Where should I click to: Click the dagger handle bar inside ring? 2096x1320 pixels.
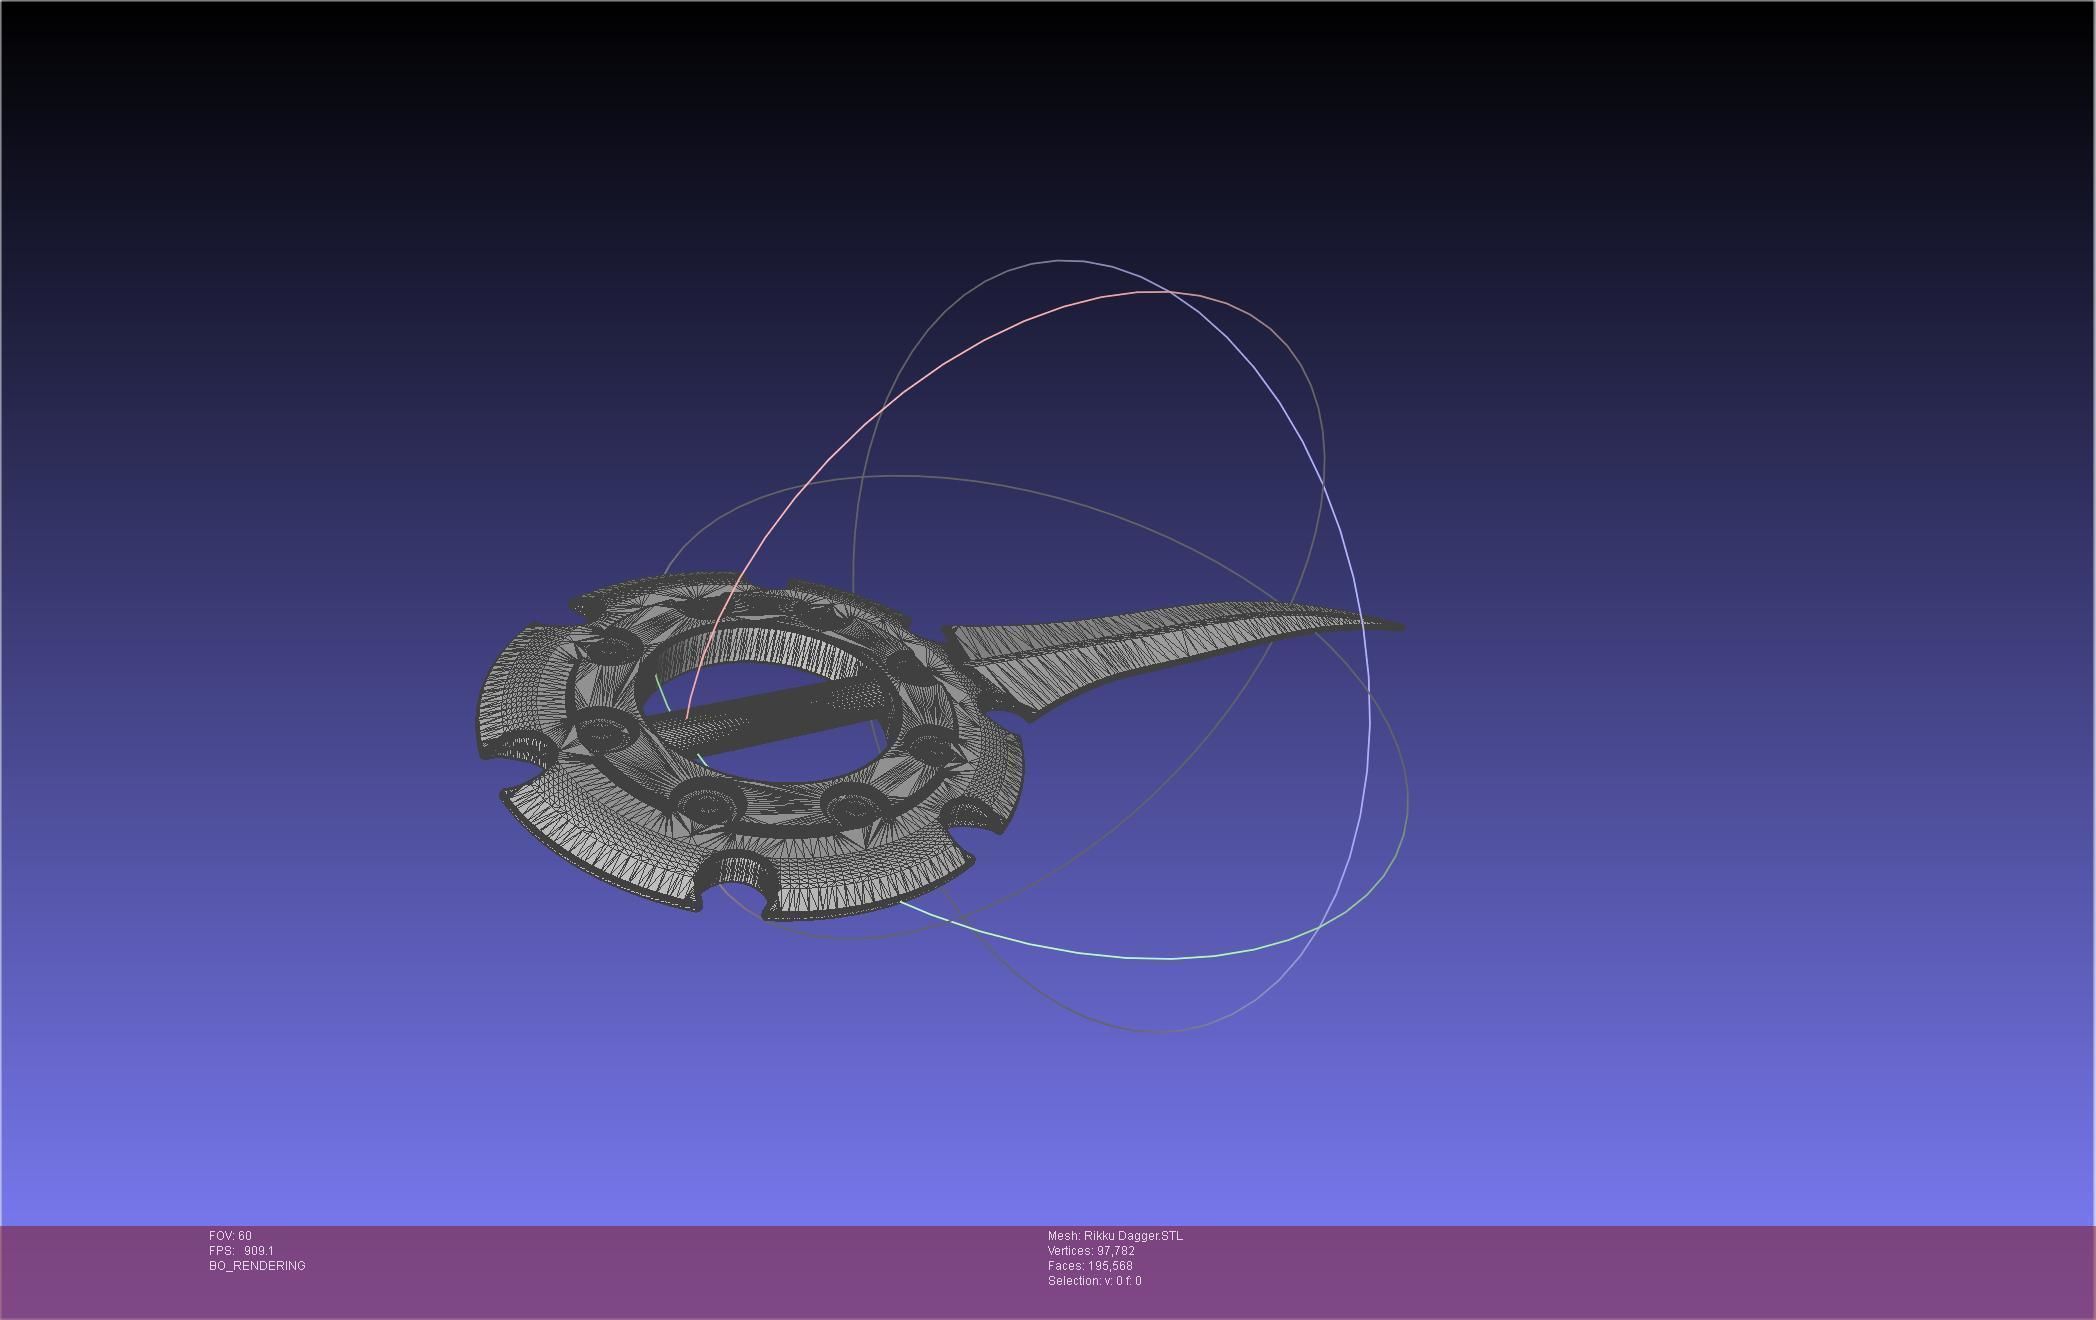tap(770, 718)
